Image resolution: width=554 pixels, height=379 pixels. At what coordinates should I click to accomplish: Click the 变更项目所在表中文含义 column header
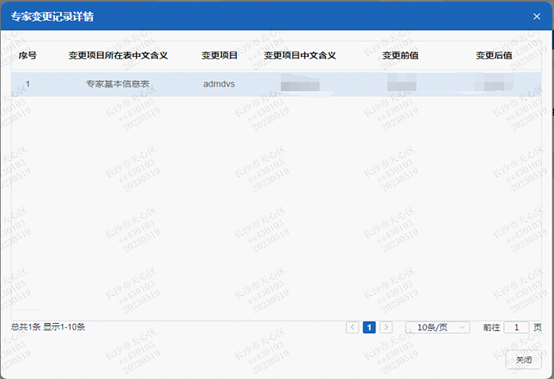[118, 55]
